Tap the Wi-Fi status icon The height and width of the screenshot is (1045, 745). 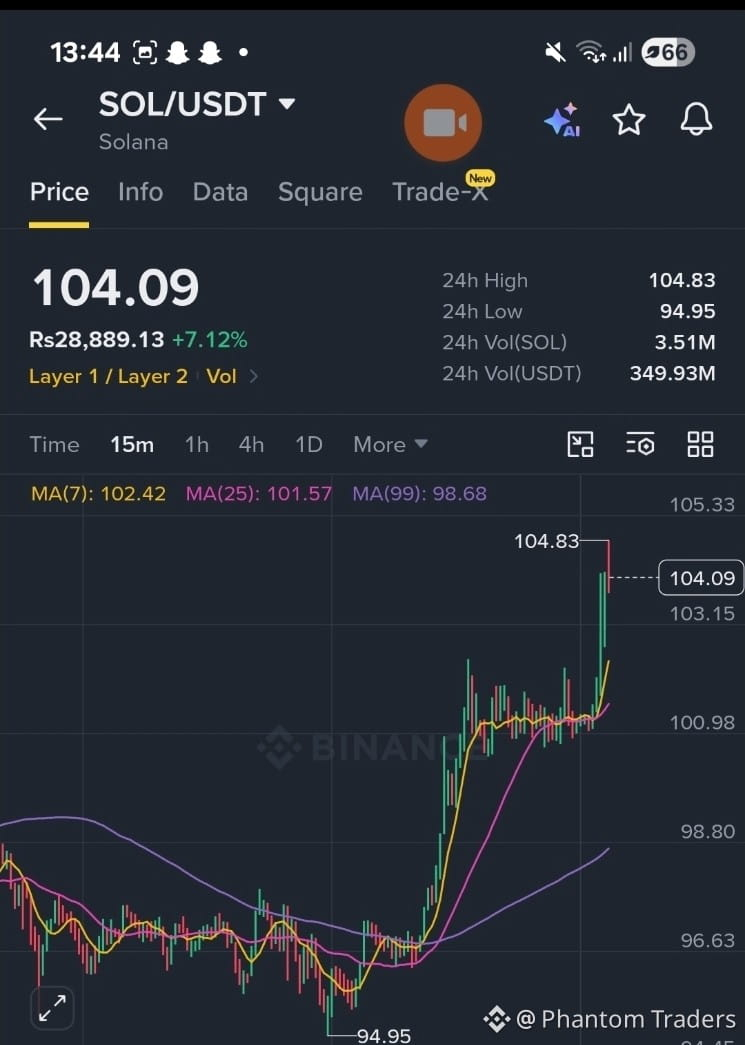pos(590,51)
